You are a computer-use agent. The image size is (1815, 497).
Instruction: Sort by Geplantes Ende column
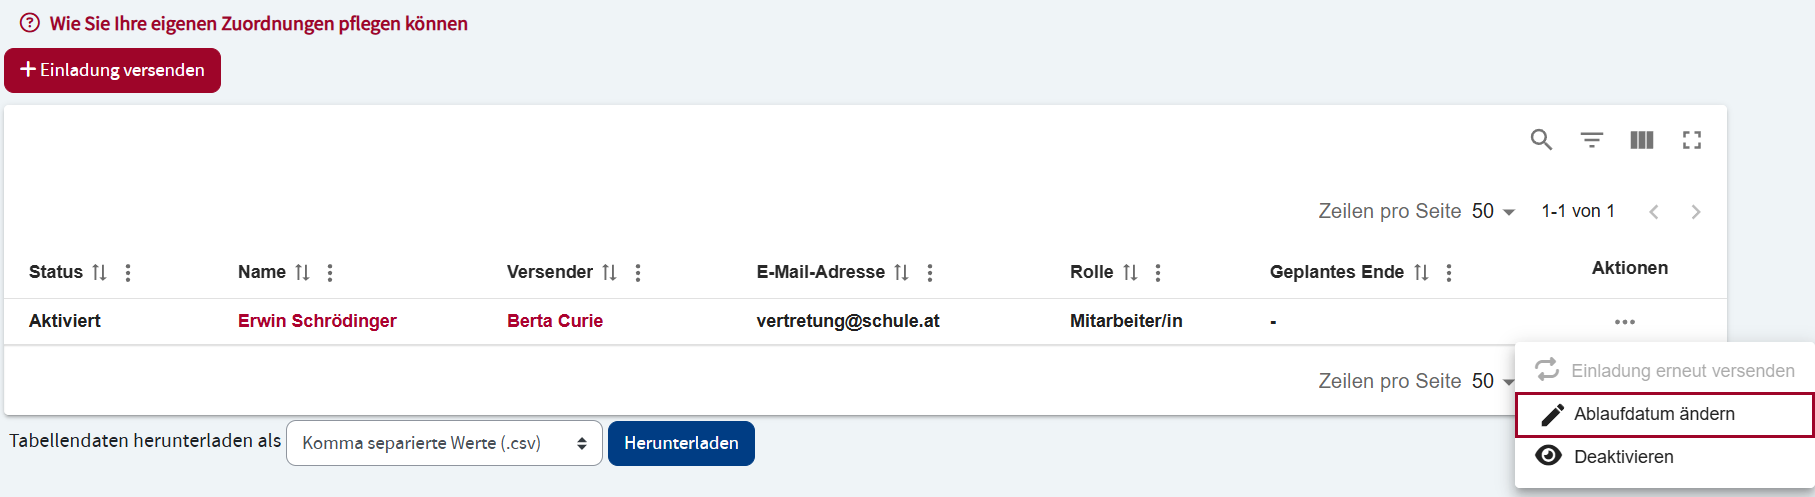coord(1421,272)
